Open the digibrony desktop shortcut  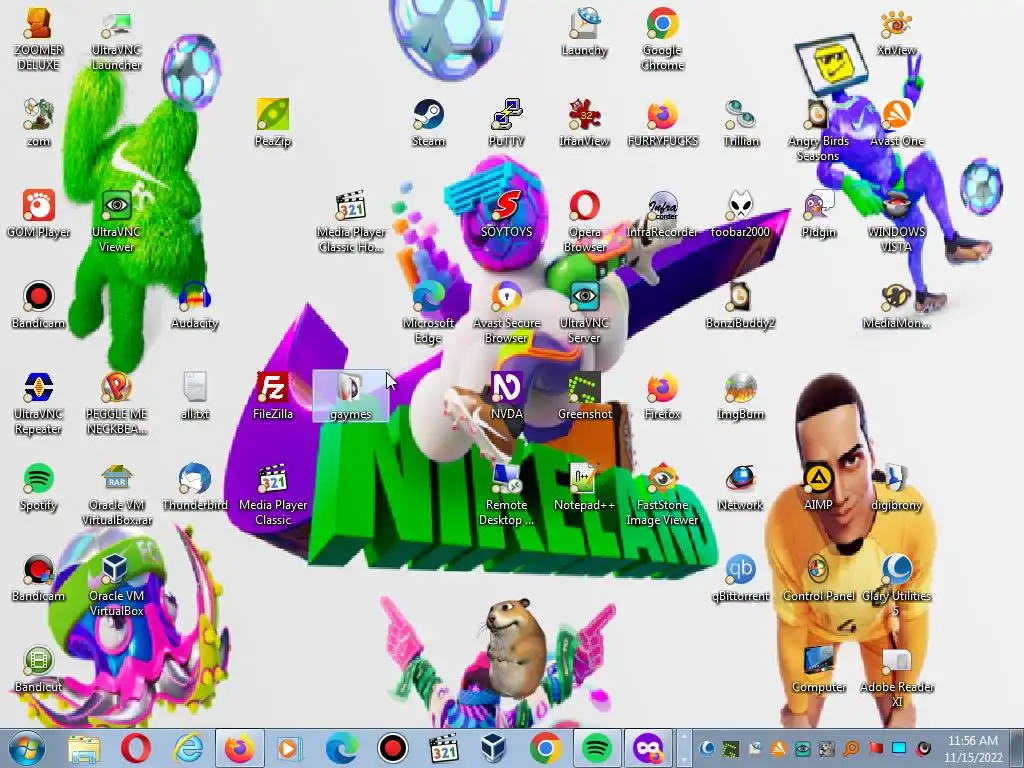[x=896, y=487]
